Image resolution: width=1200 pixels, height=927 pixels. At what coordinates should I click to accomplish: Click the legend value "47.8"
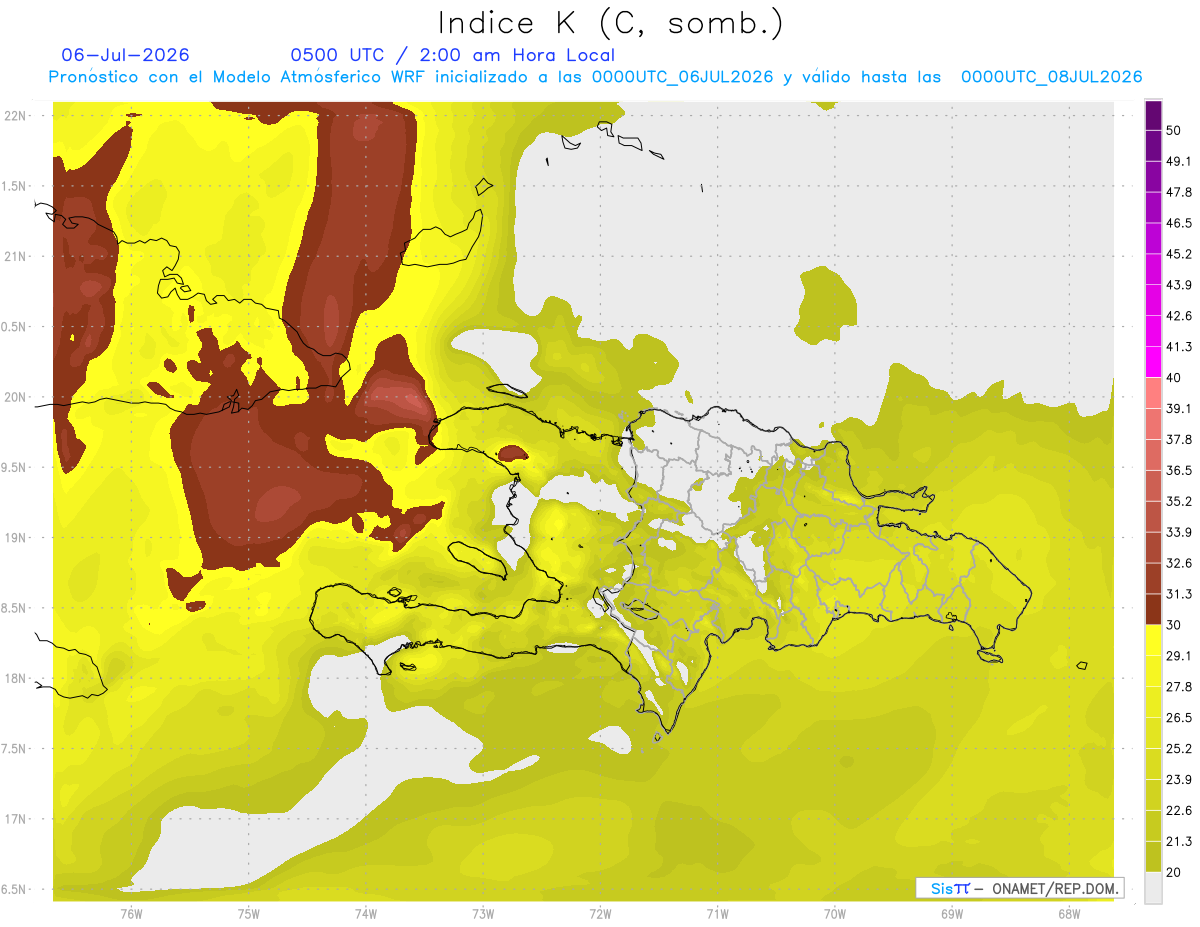(1179, 192)
